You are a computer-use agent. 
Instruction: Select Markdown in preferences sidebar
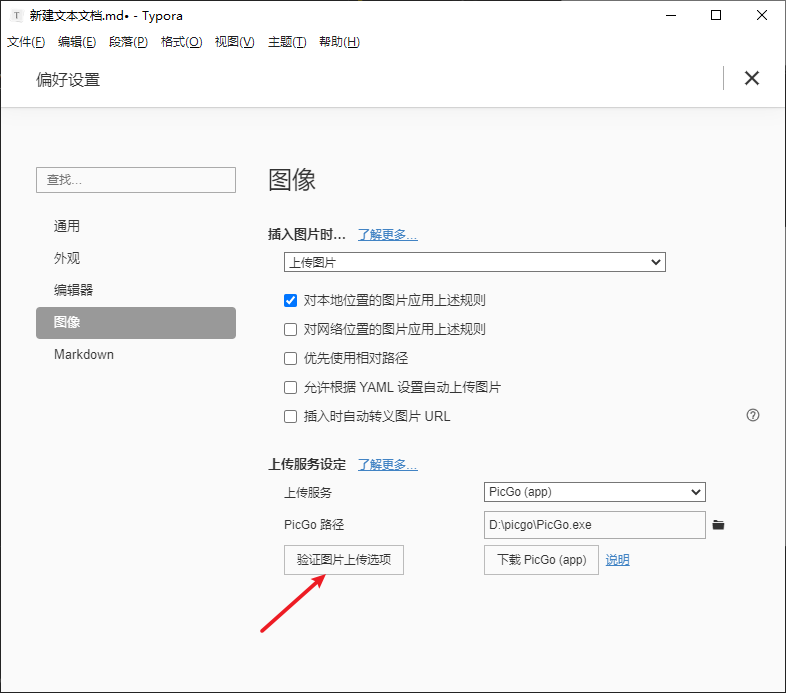click(x=136, y=355)
